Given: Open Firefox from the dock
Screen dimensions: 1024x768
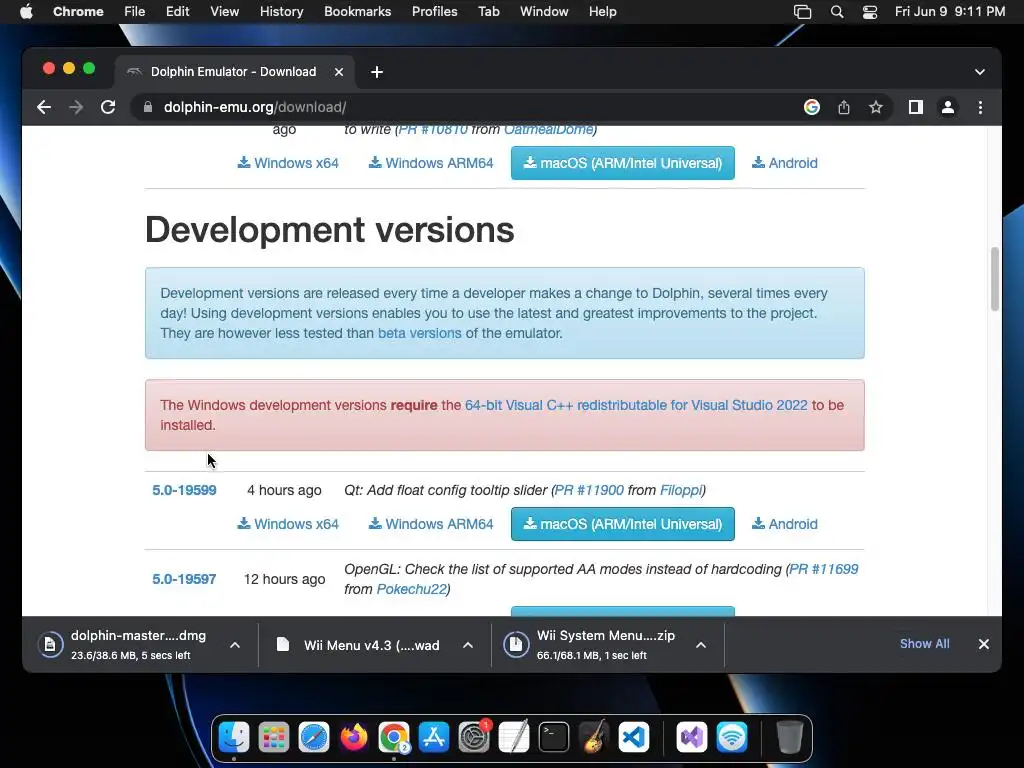Looking at the screenshot, I should click(x=353, y=737).
